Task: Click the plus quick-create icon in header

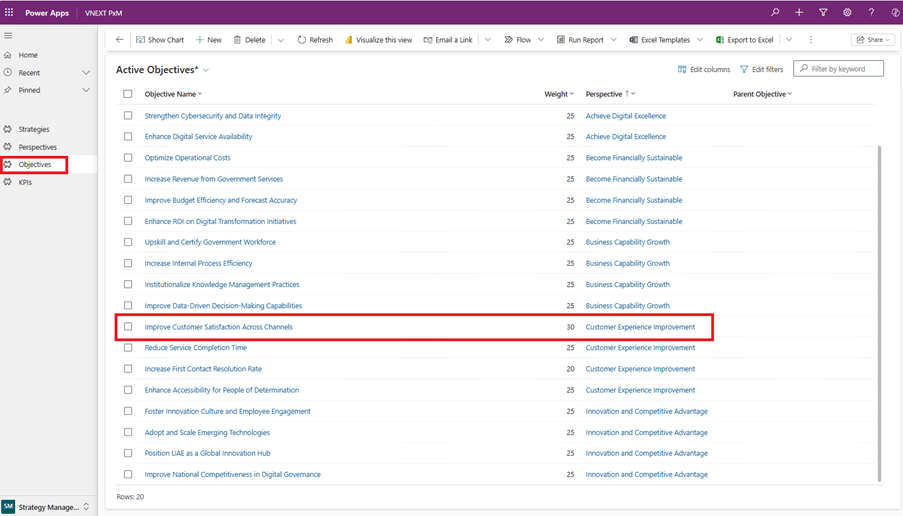Action: tap(799, 12)
